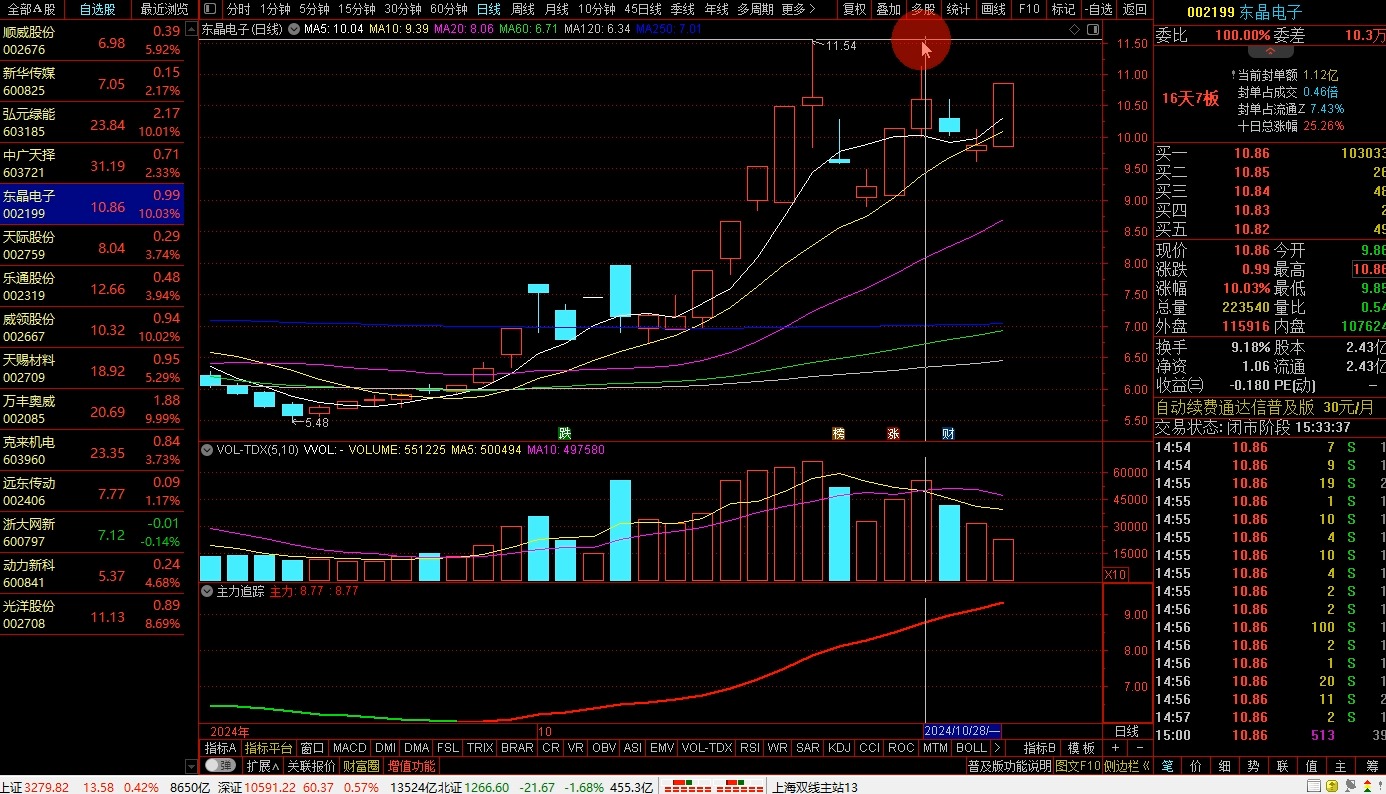Screen dimensions: 1386x794
Task: Click the panel layout icon above the chart
Action: tap(1092, 29)
